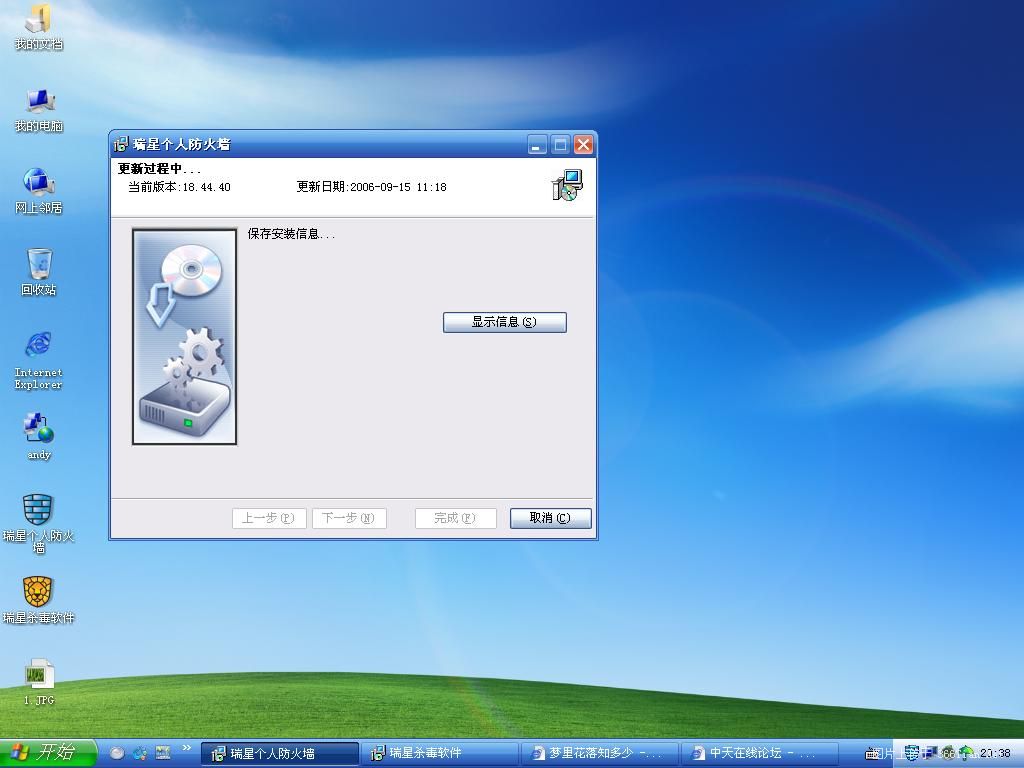Image resolution: width=1024 pixels, height=768 pixels.
Task: Switch to 瑞星杀毒软件 taskbar button
Action: pyautogui.click(x=440, y=754)
